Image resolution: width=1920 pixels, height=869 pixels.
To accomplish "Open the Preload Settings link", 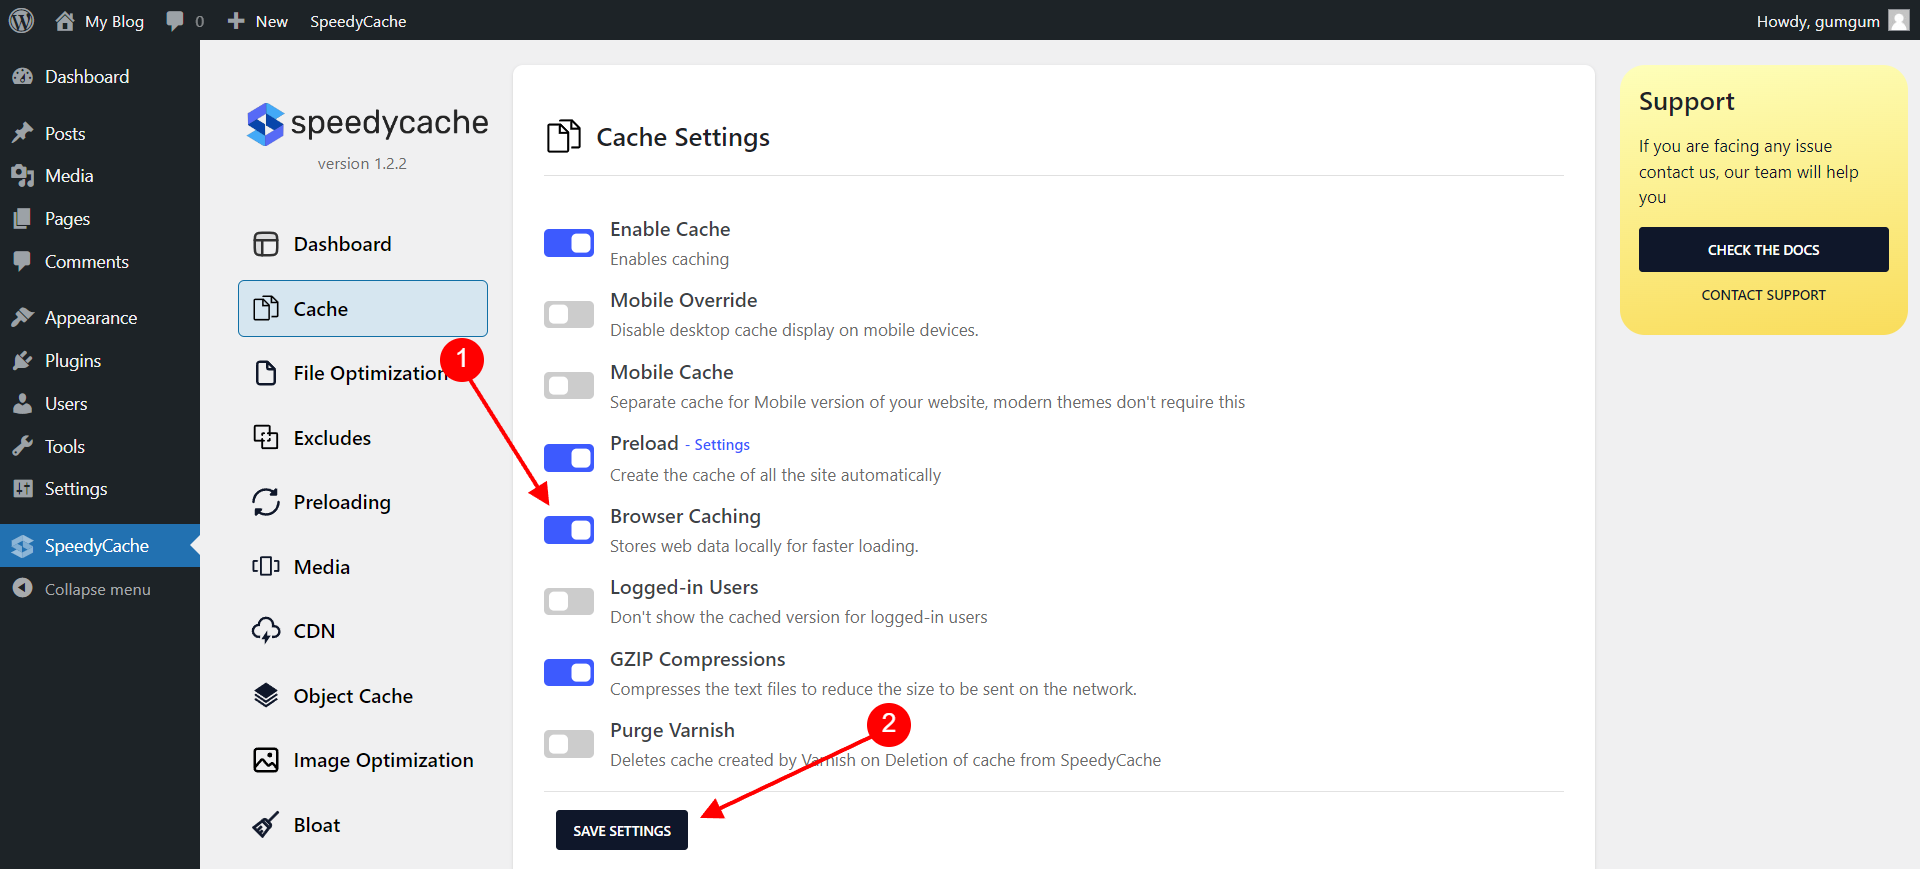I will point(722,445).
